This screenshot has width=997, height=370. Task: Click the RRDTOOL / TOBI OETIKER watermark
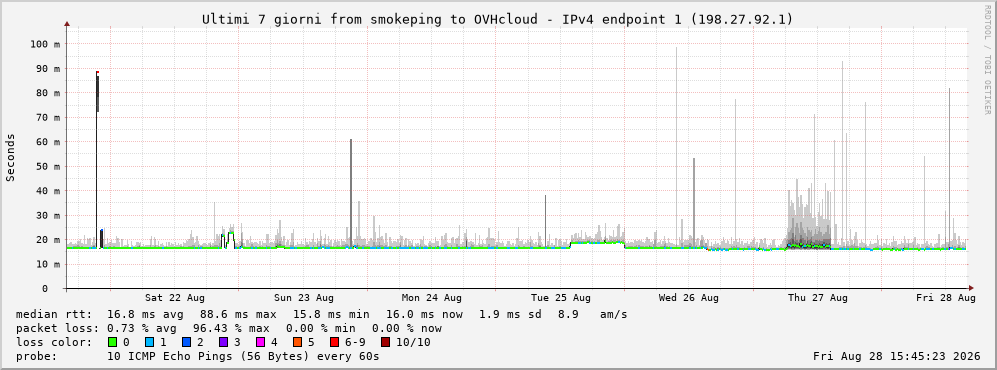point(987,60)
